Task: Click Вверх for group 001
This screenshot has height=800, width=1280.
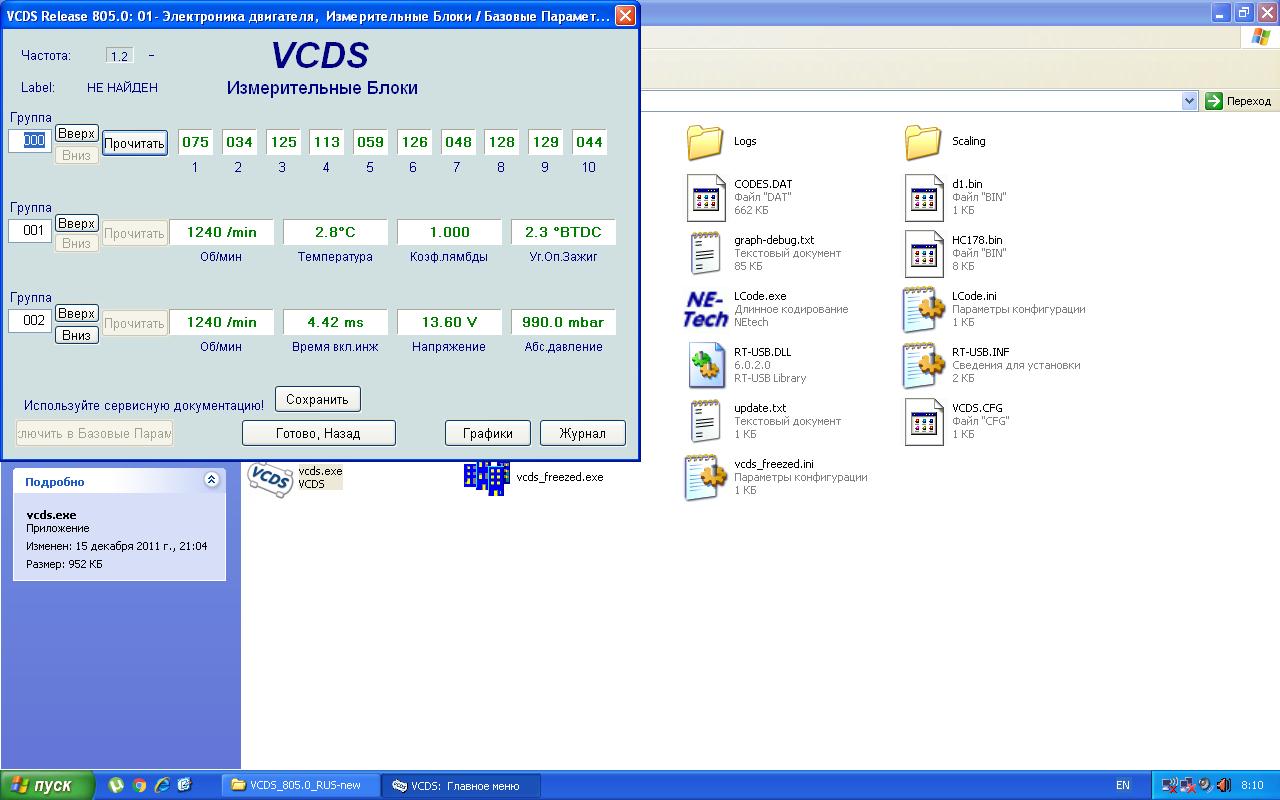Action: (x=76, y=223)
